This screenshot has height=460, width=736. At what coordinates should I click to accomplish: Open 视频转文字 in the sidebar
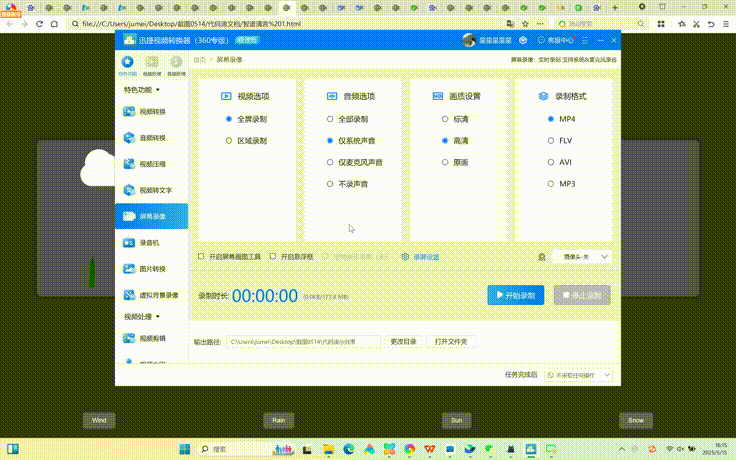pos(151,191)
